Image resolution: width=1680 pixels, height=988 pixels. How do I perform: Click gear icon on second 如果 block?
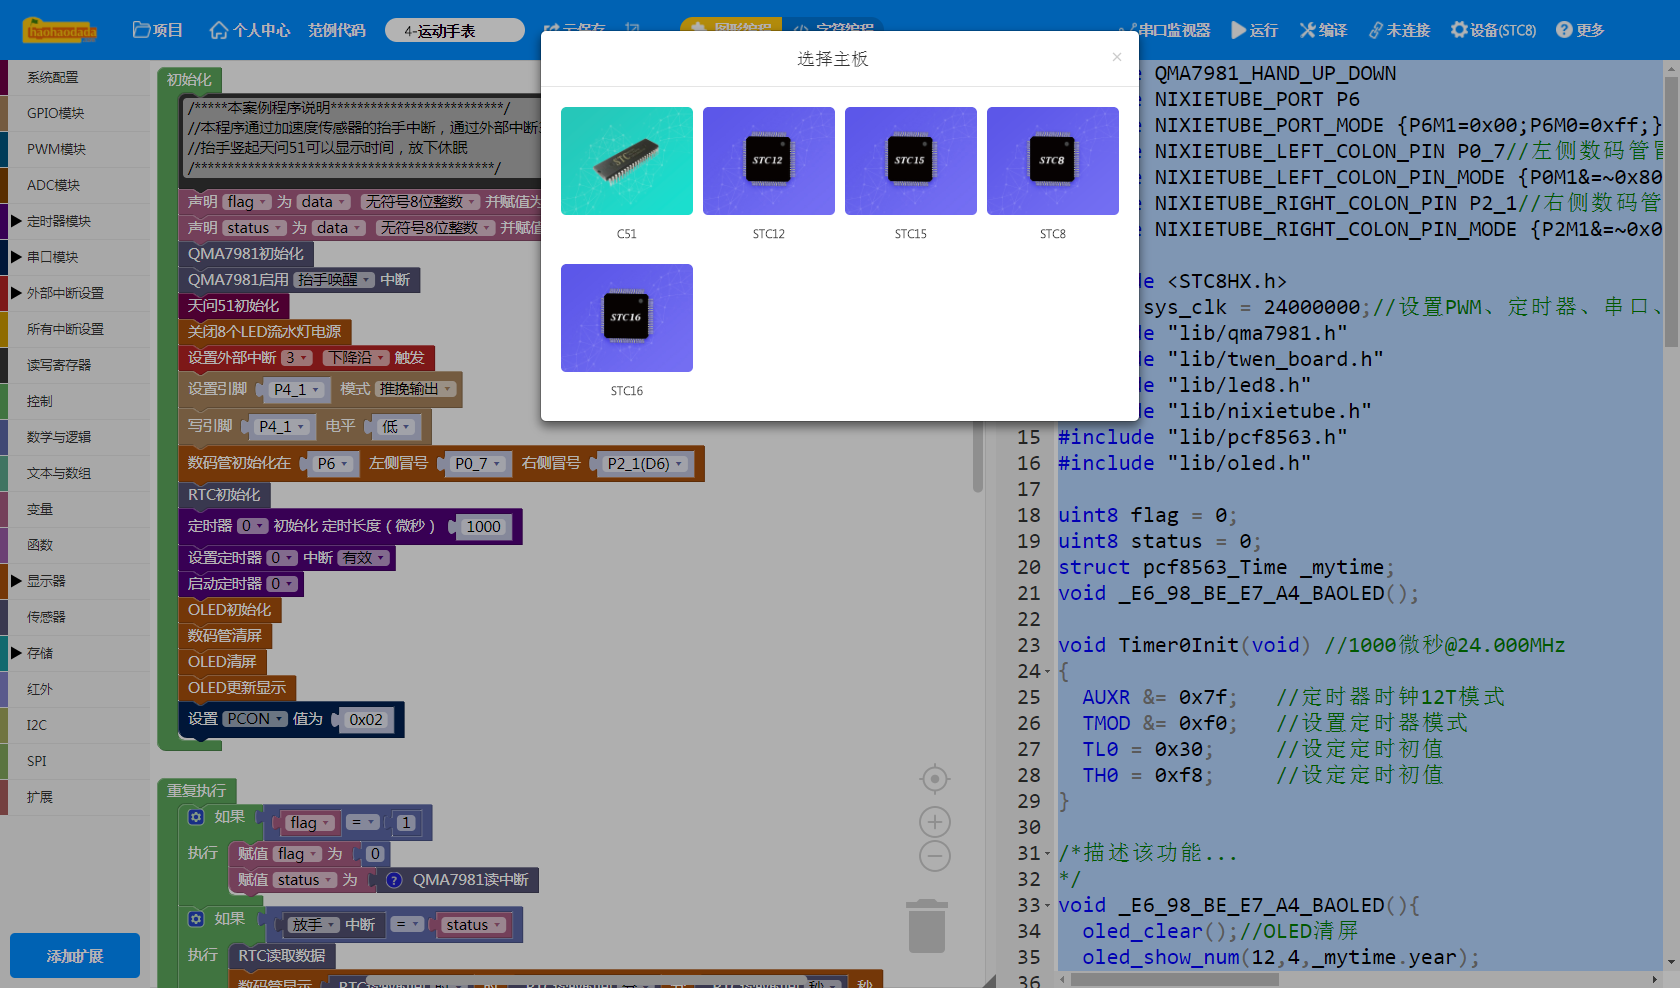[x=196, y=919]
